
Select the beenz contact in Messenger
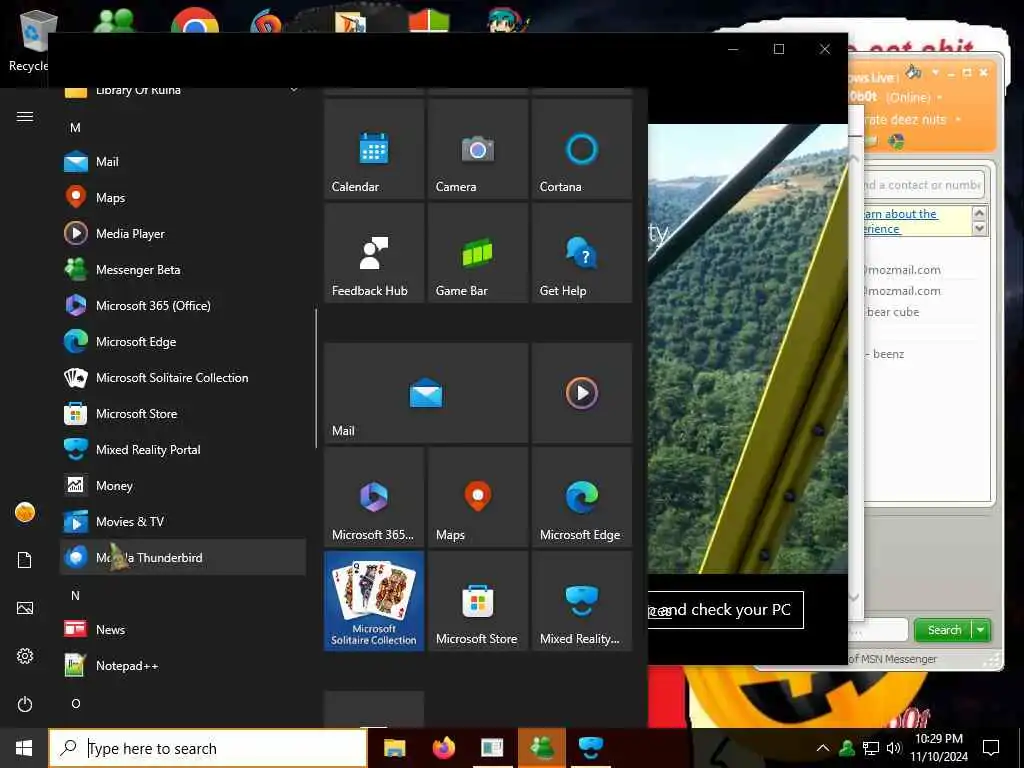pyautogui.click(x=888, y=354)
